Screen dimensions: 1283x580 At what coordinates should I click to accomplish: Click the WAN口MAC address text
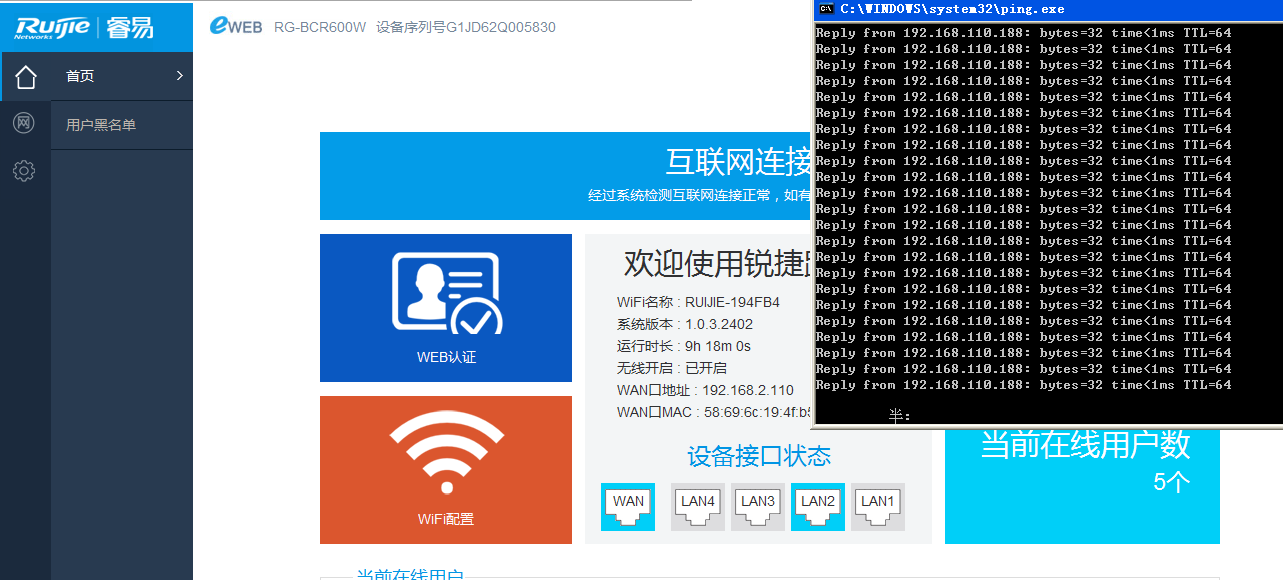click(x=713, y=412)
